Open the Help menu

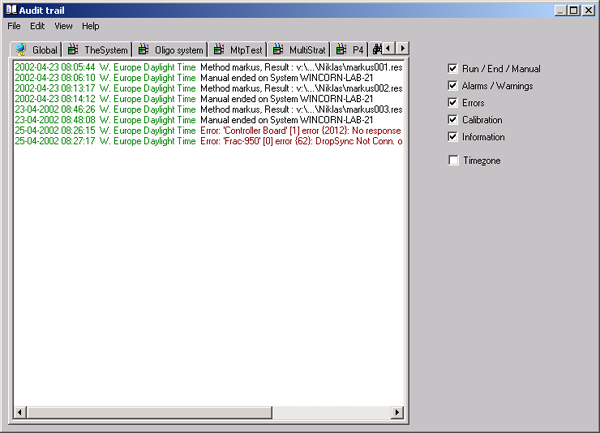90,25
